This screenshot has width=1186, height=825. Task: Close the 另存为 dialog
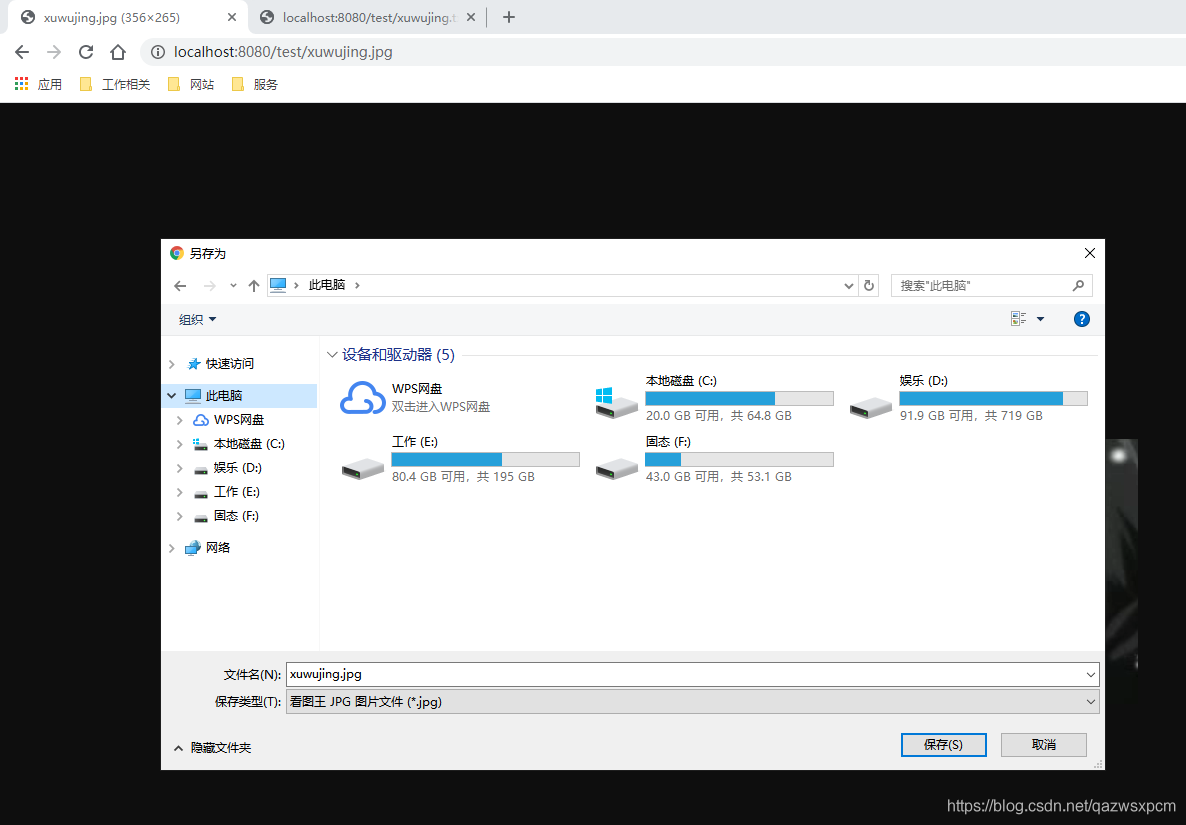tap(1089, 253)
